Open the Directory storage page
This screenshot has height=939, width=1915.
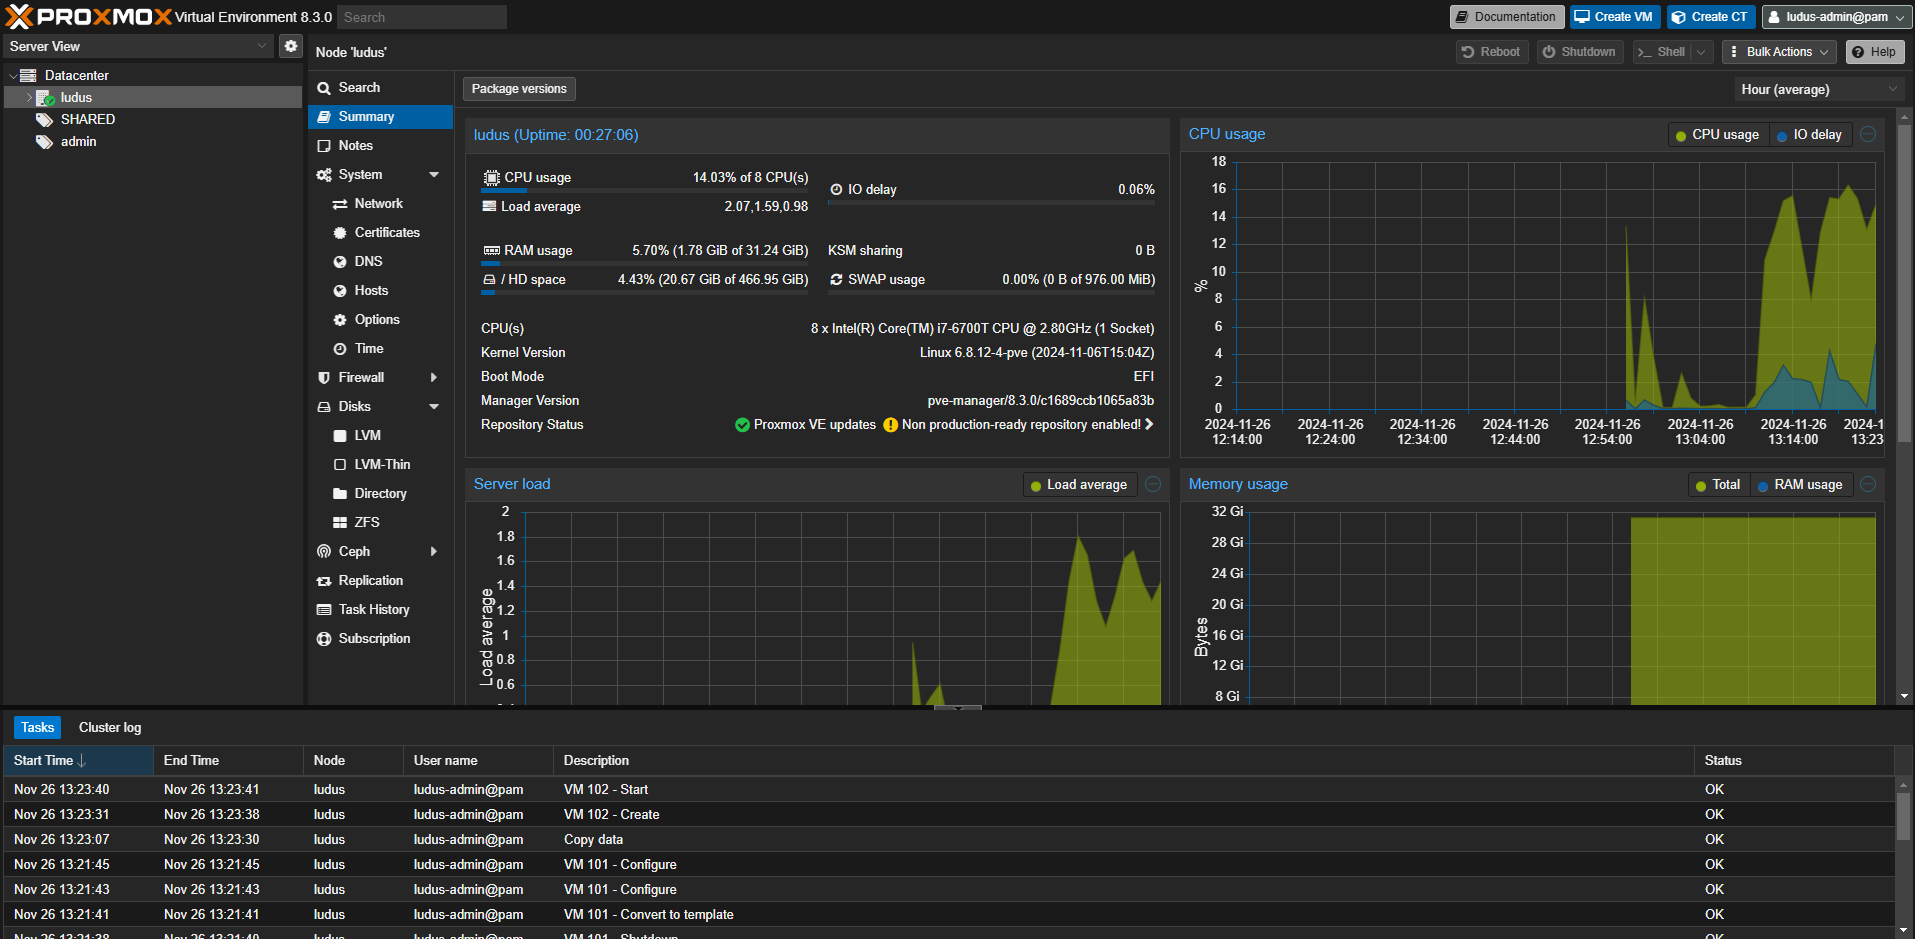[380, 494]
